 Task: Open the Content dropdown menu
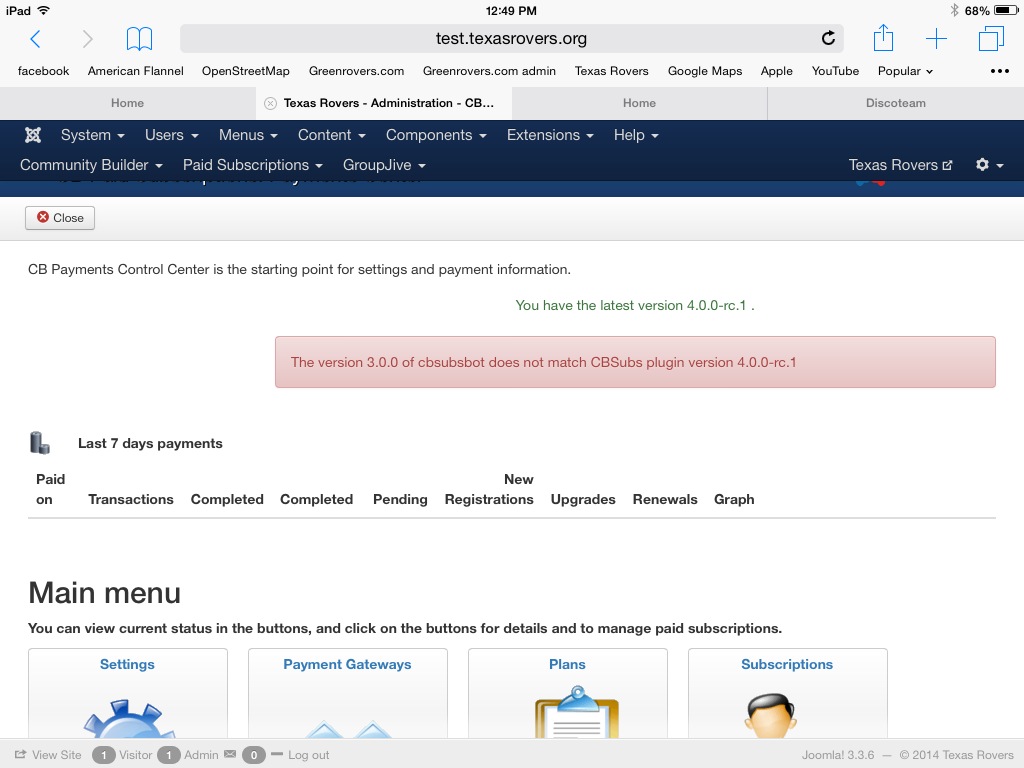coord(332,135)
